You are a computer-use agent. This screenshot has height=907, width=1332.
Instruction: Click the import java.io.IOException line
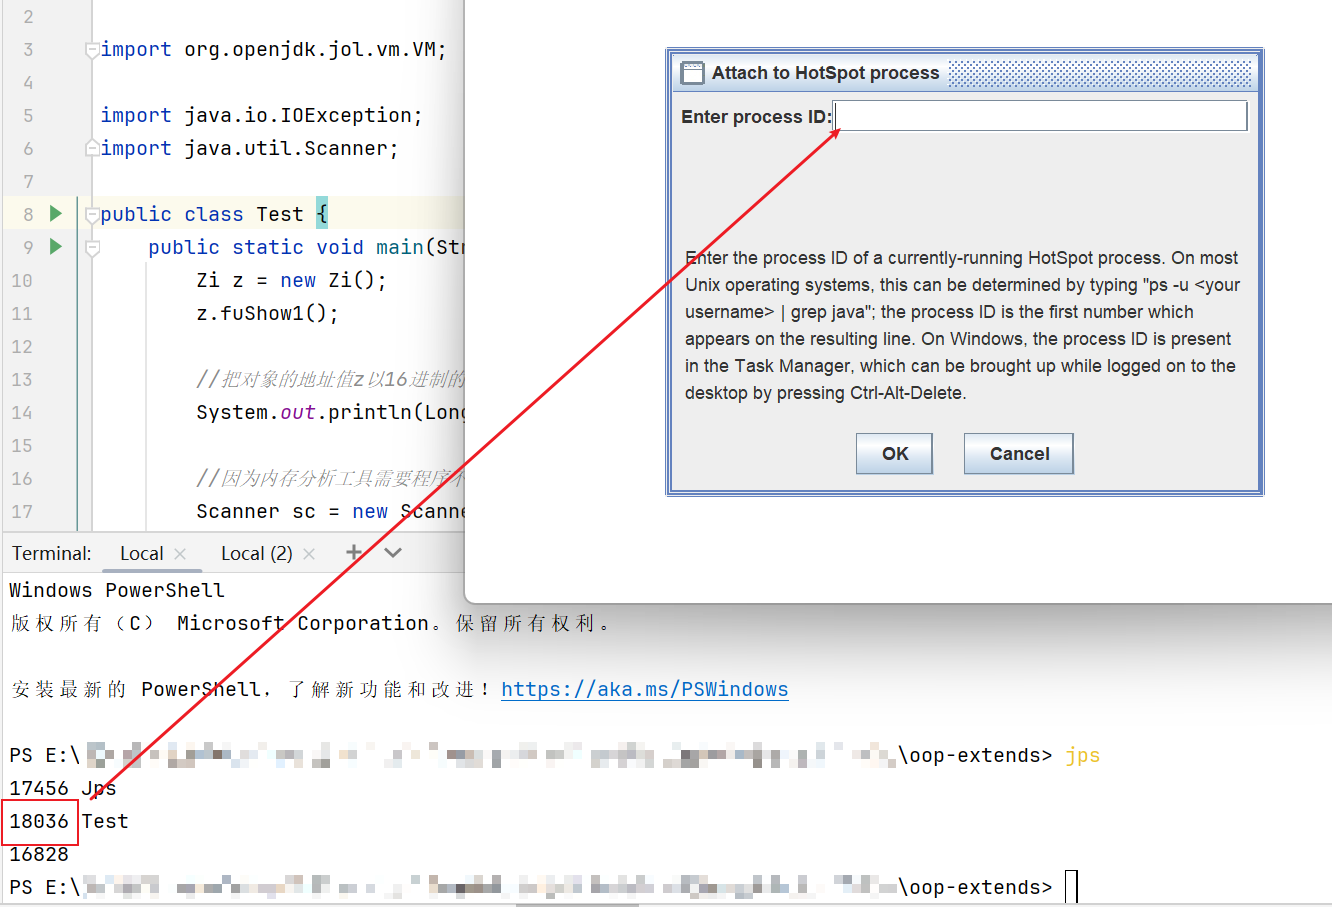coord(261,115)
